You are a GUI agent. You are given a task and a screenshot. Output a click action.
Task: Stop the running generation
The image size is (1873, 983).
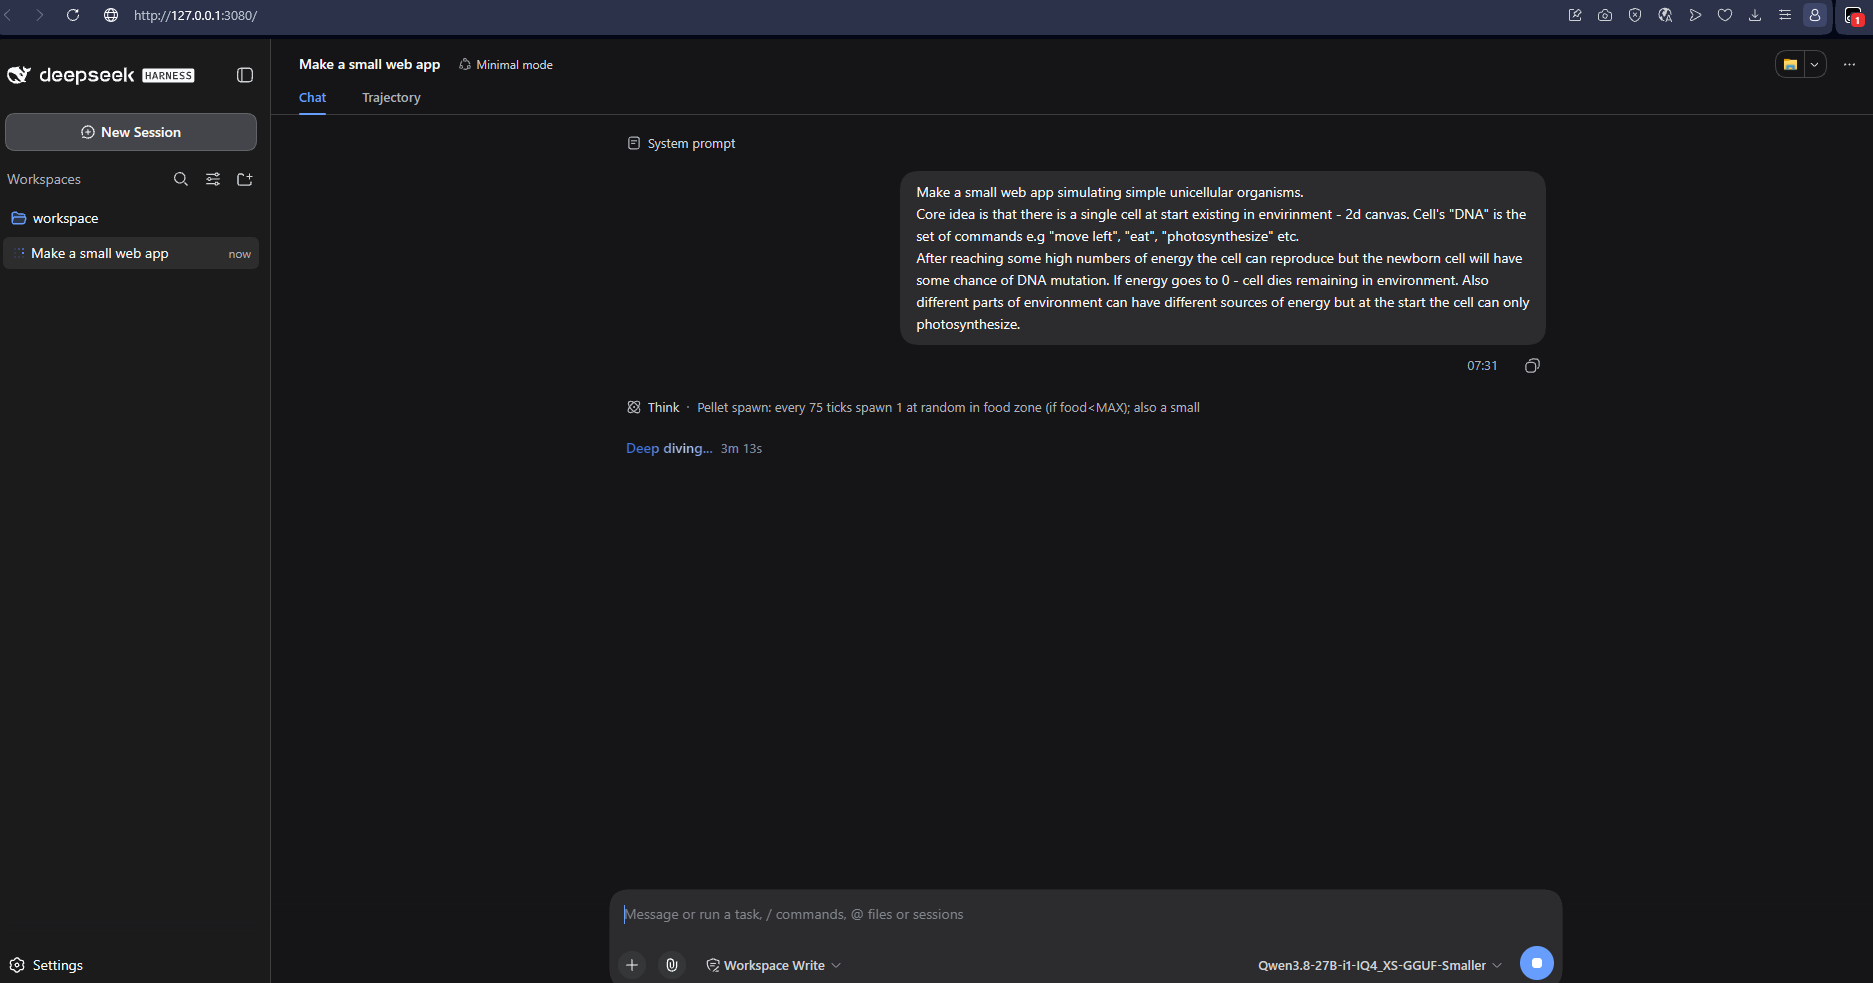click(x=1537, y=963)
